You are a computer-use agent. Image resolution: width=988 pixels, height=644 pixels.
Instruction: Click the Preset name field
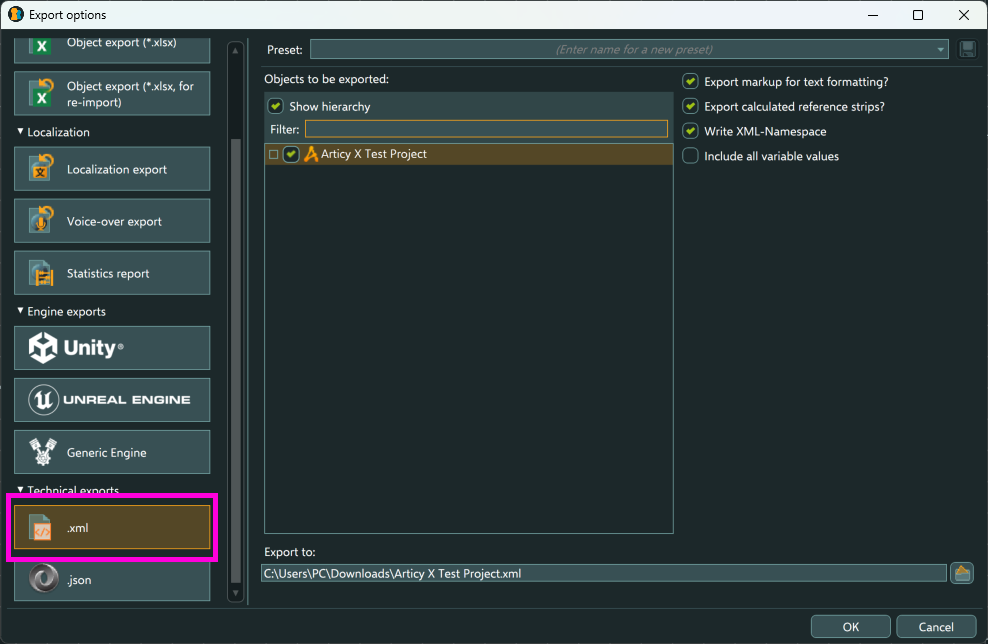[x=629, y=49]
